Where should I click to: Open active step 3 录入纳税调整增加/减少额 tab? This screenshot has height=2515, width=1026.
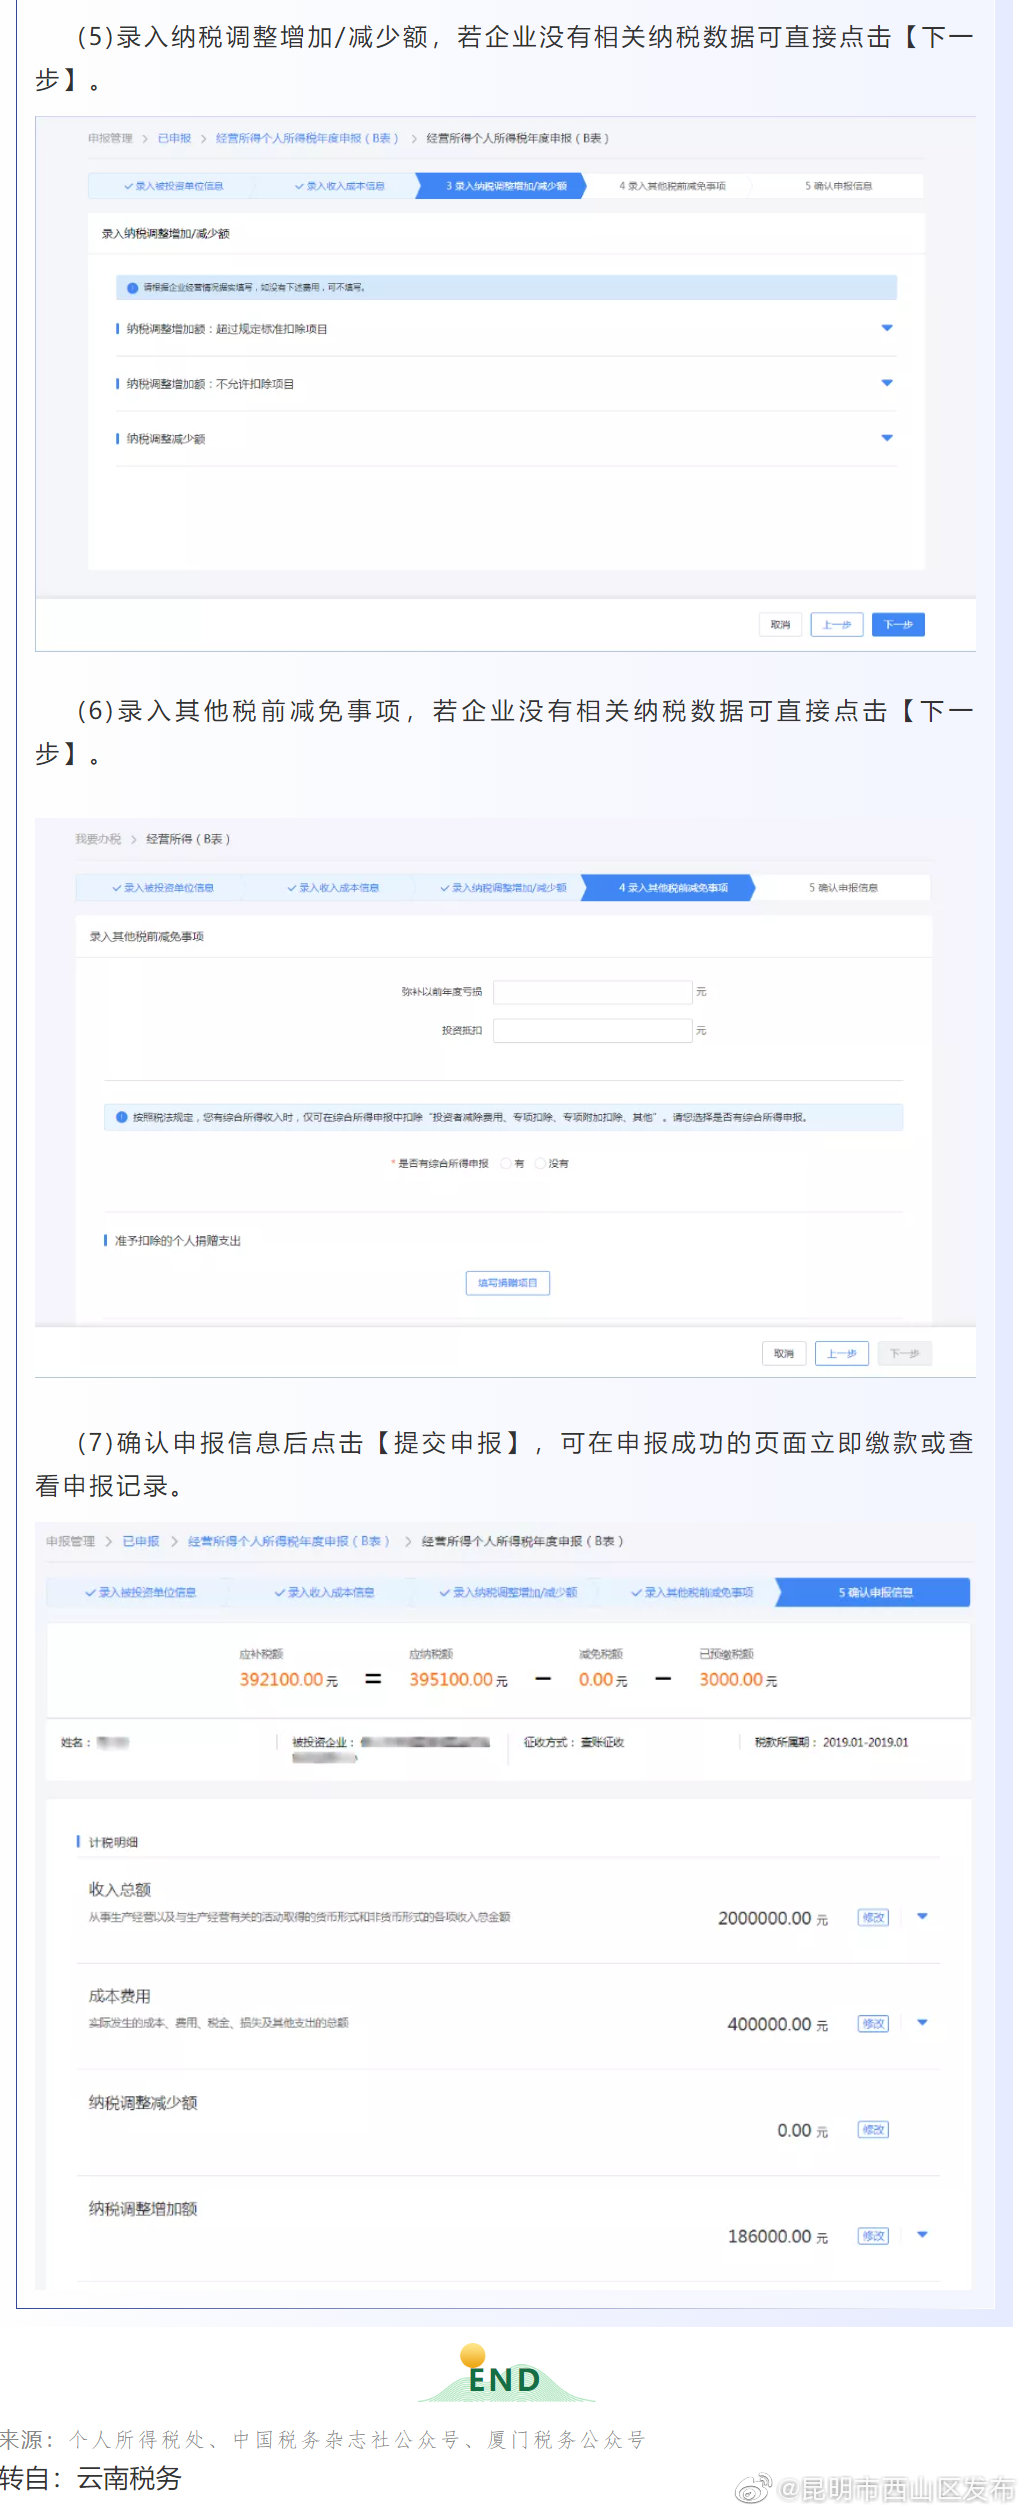click(501, 186)
